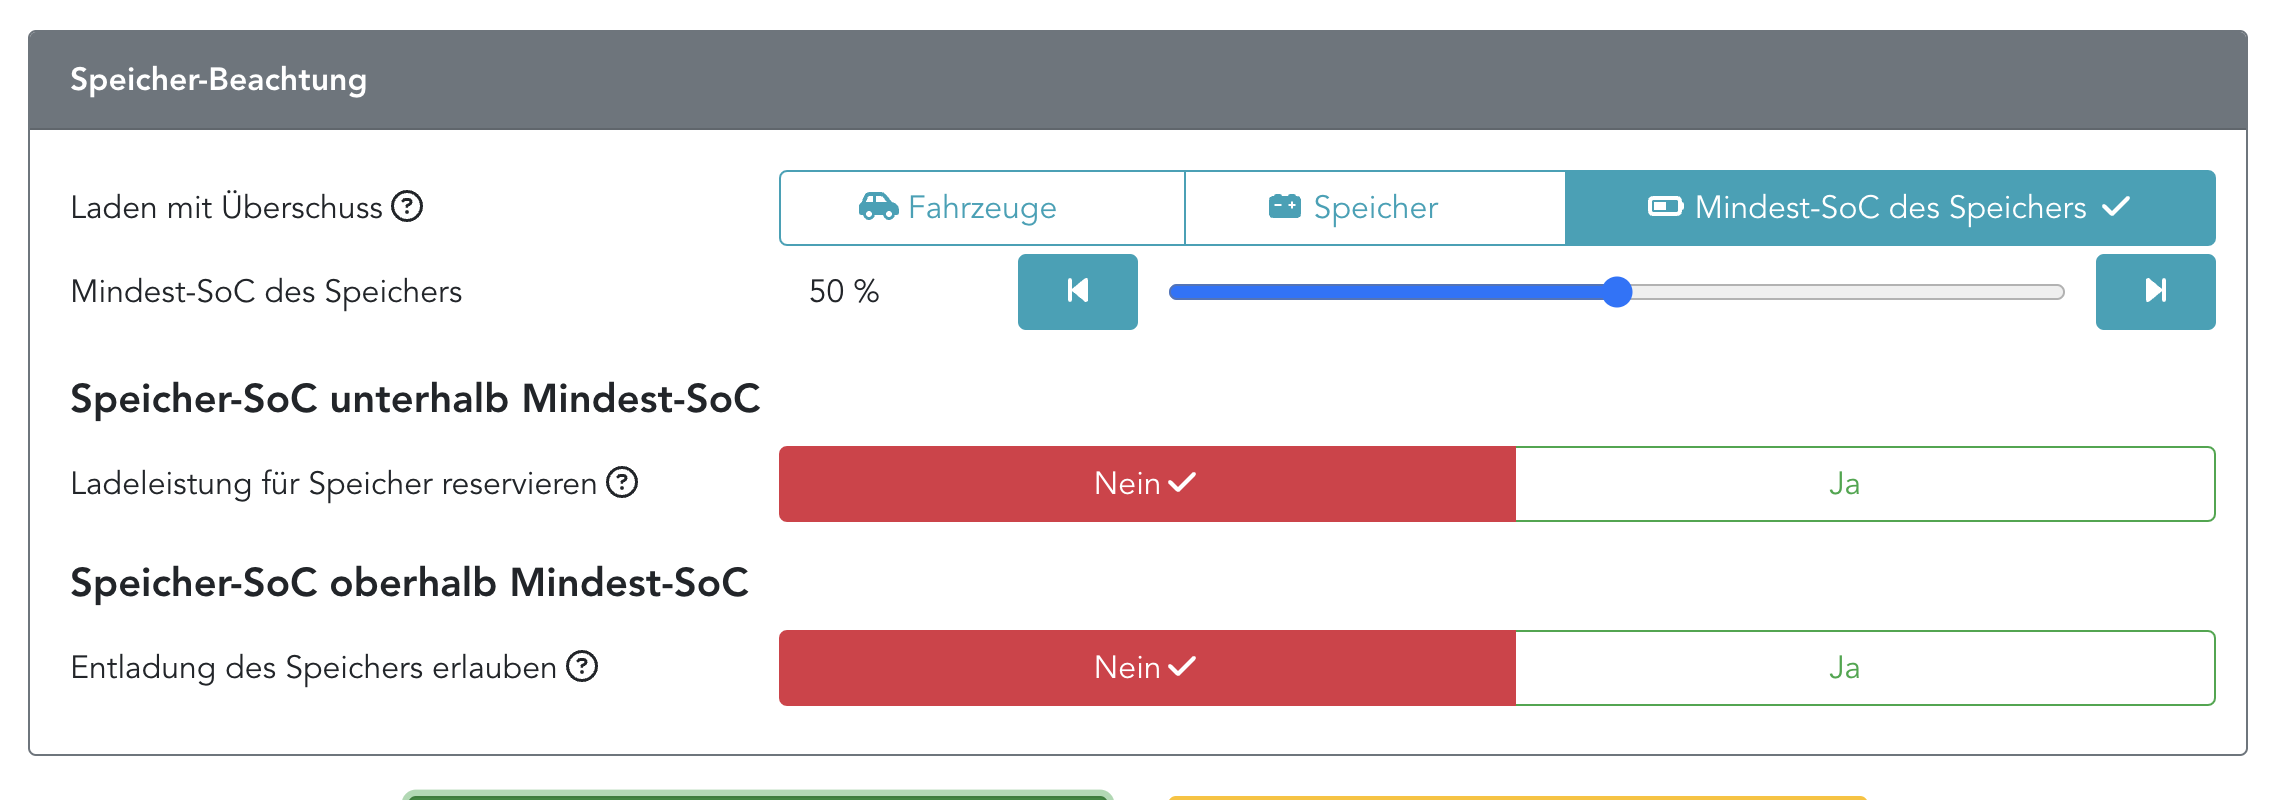Click the Mindest-SoC slider handle
The width and height of the screenshot is (2280, 800).
pyautogui.click(x=1616, y=292)
